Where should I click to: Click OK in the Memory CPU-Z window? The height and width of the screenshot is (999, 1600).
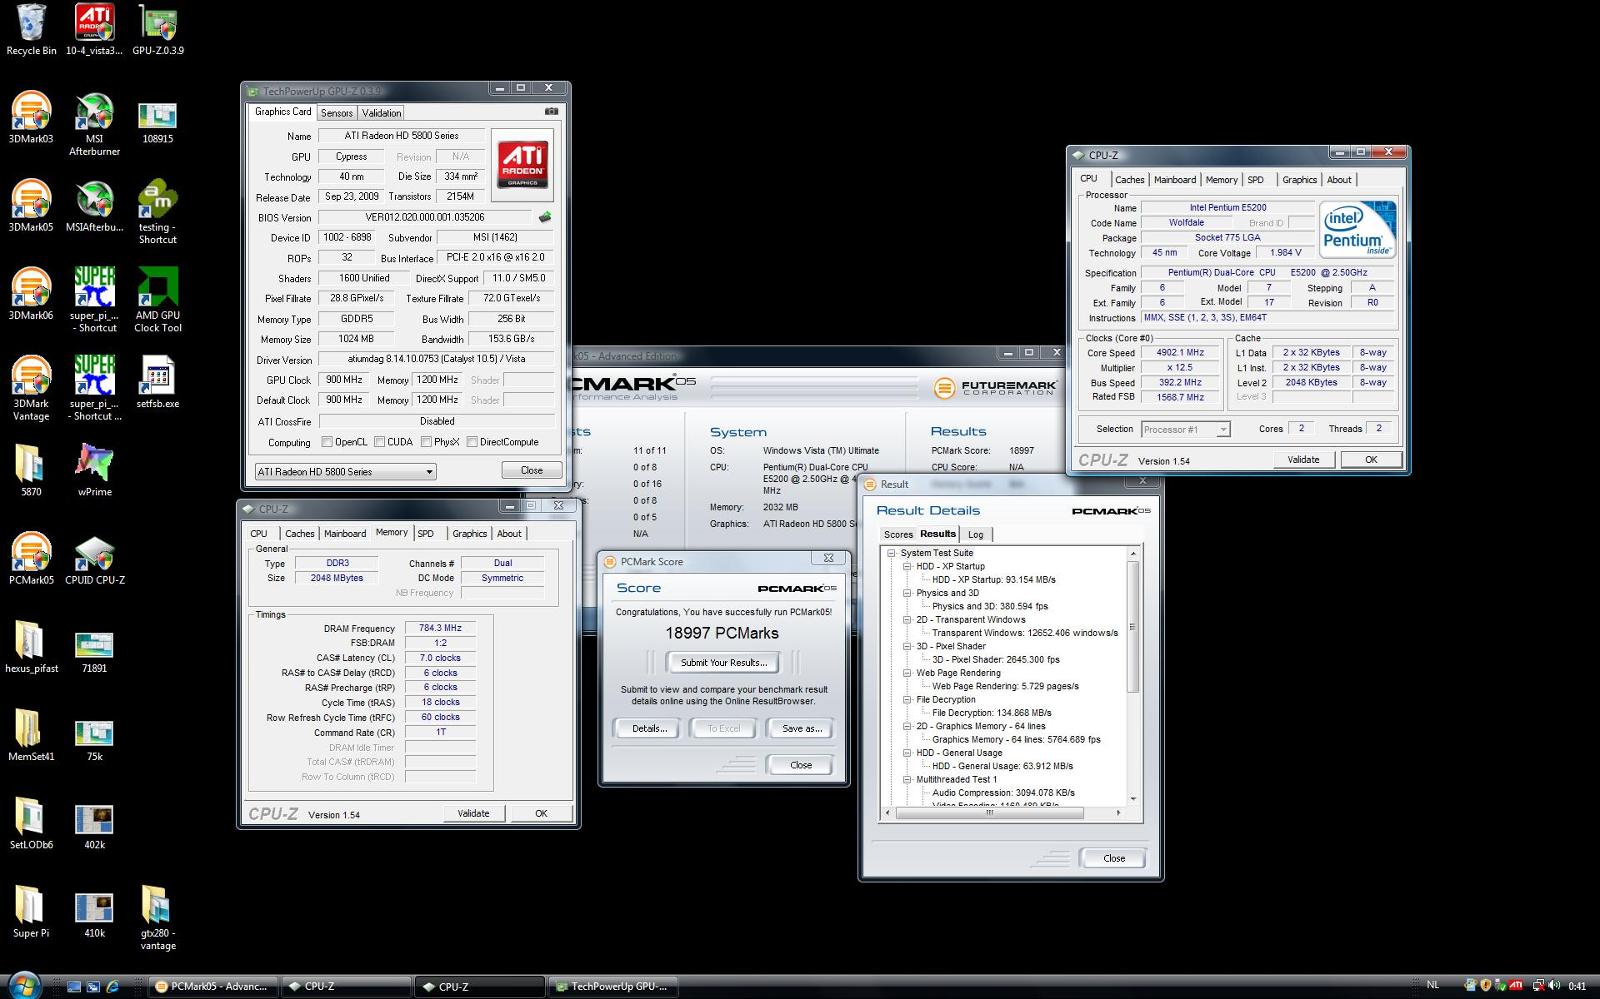click(x=541, y=813)
